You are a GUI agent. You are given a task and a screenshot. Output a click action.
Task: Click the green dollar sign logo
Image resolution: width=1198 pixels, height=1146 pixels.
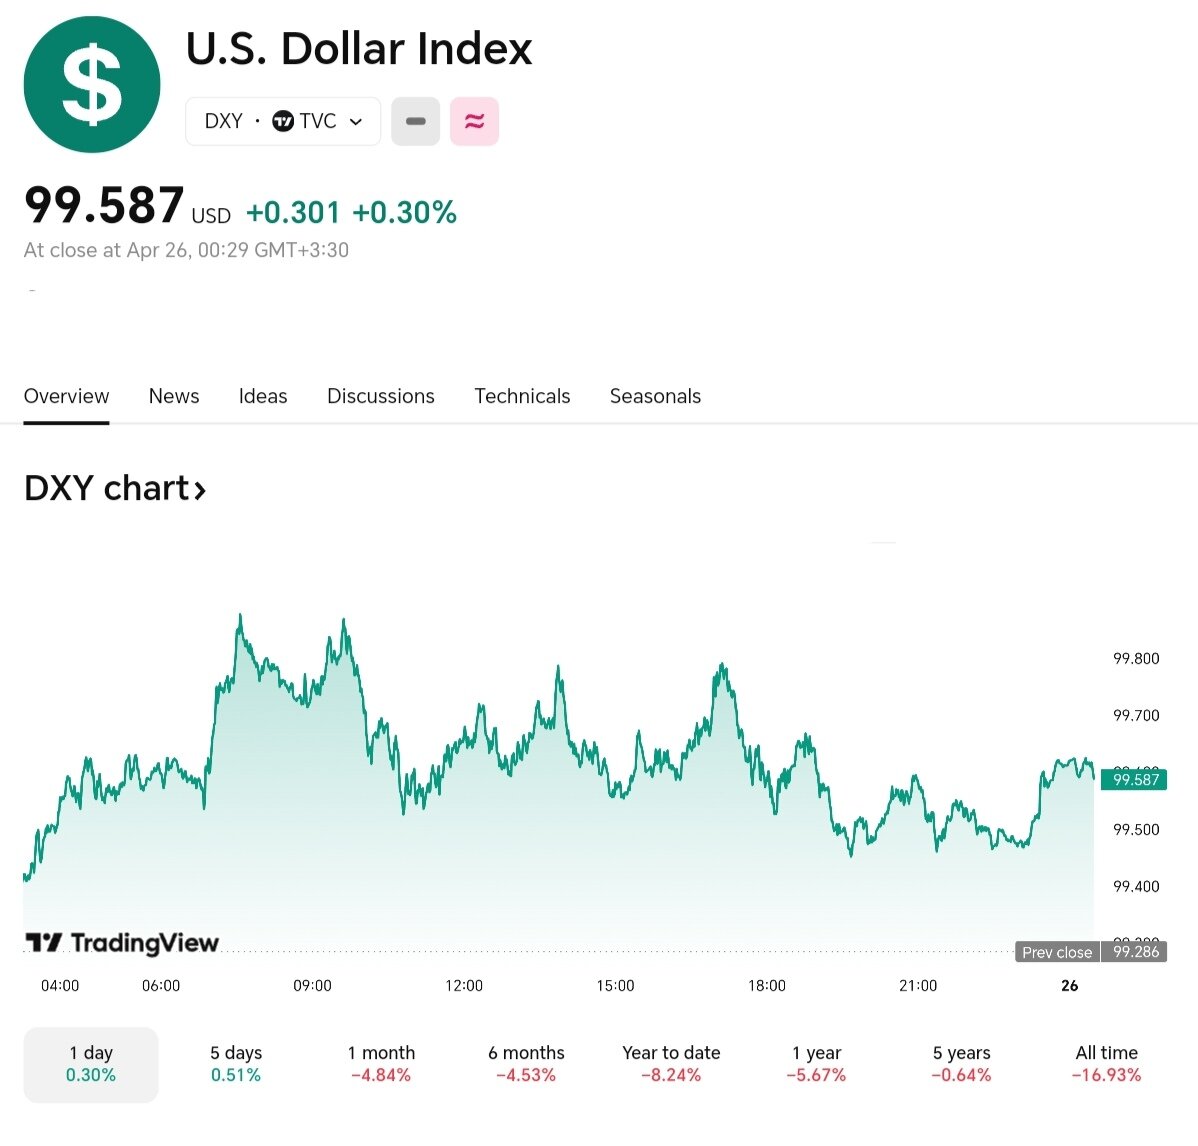tap(92, 85)
